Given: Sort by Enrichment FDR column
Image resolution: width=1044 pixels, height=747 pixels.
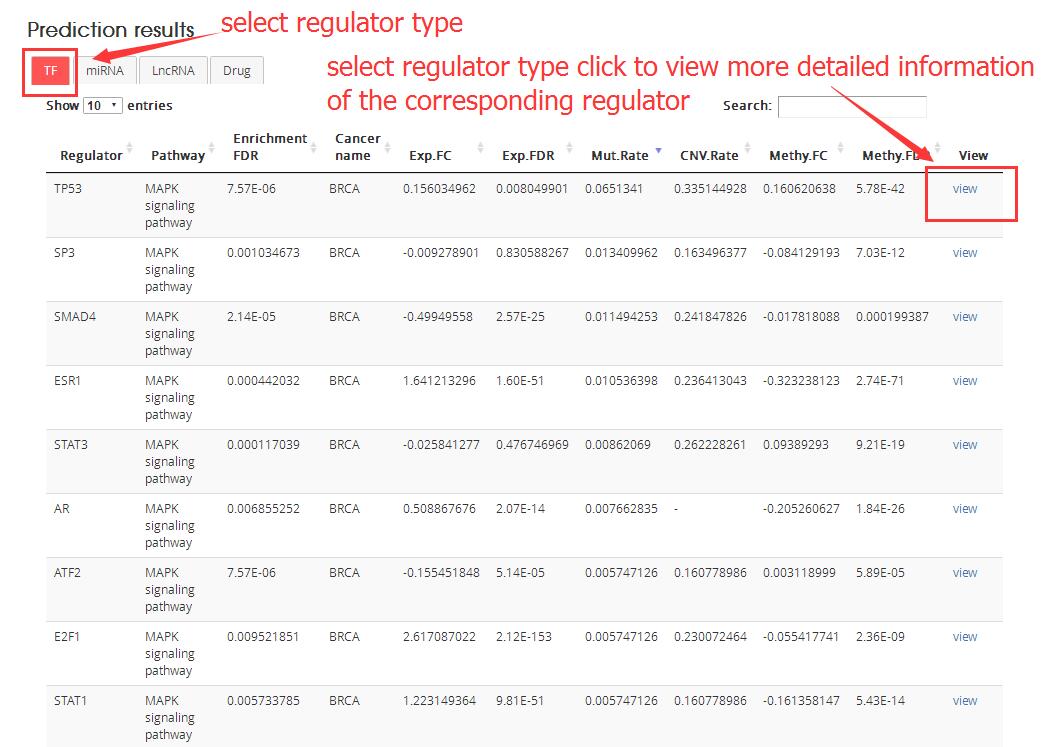Looking at the screenshot, I should click(x=269, y=147).
